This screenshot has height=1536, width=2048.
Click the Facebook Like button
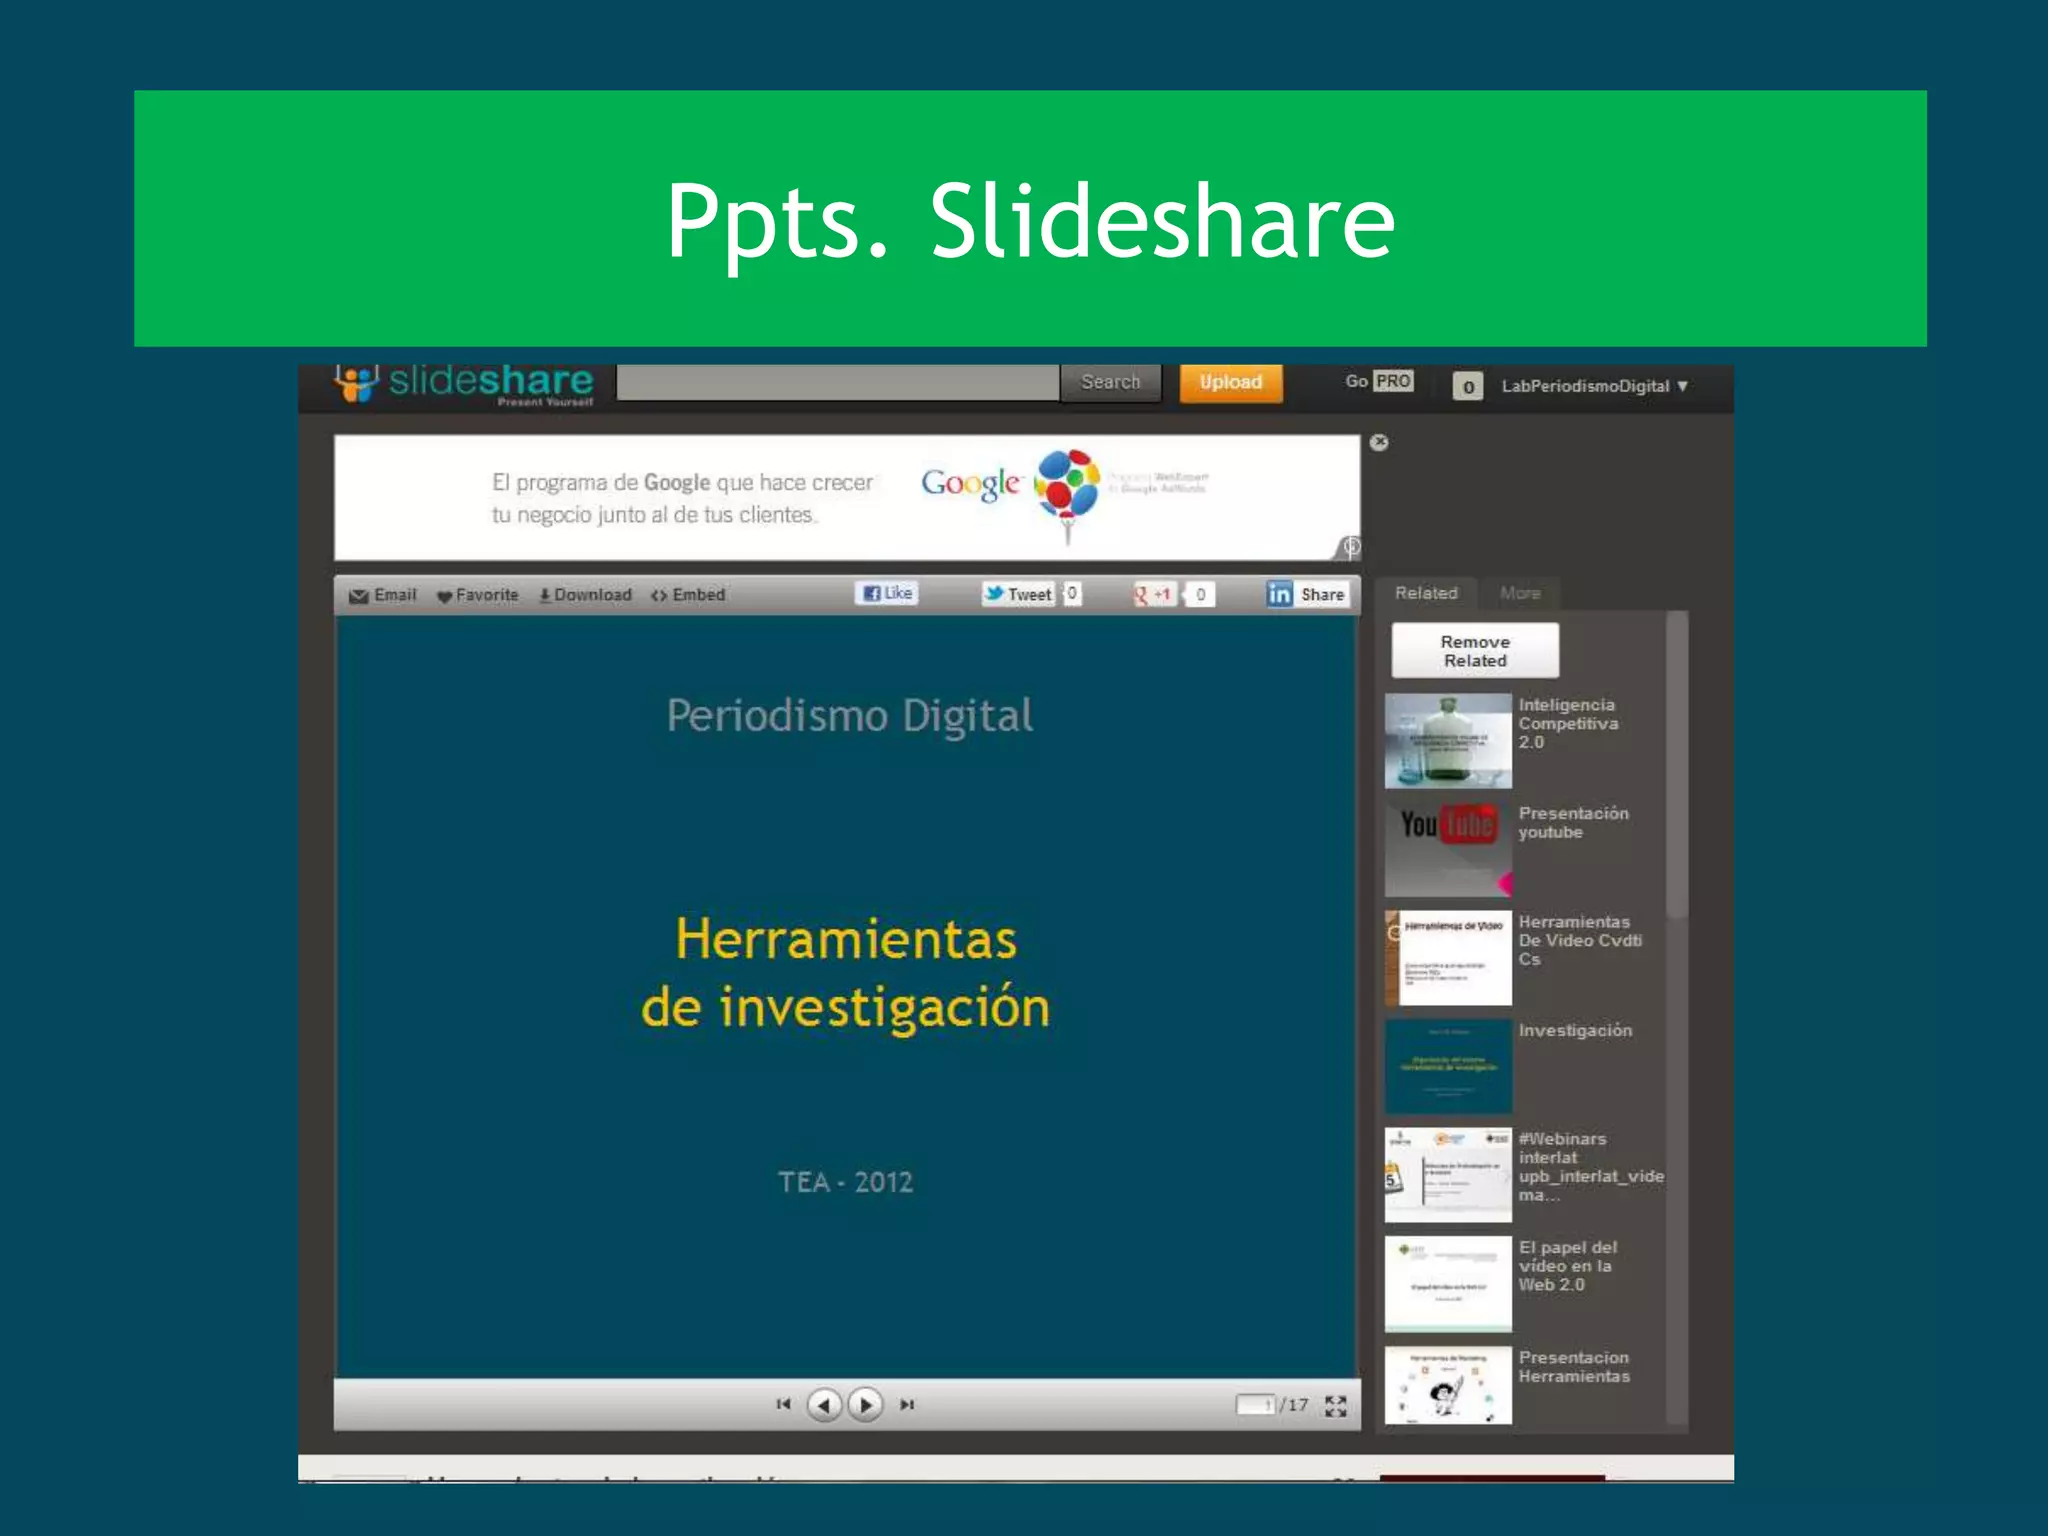pyautogui.click(x=887, y=593)
